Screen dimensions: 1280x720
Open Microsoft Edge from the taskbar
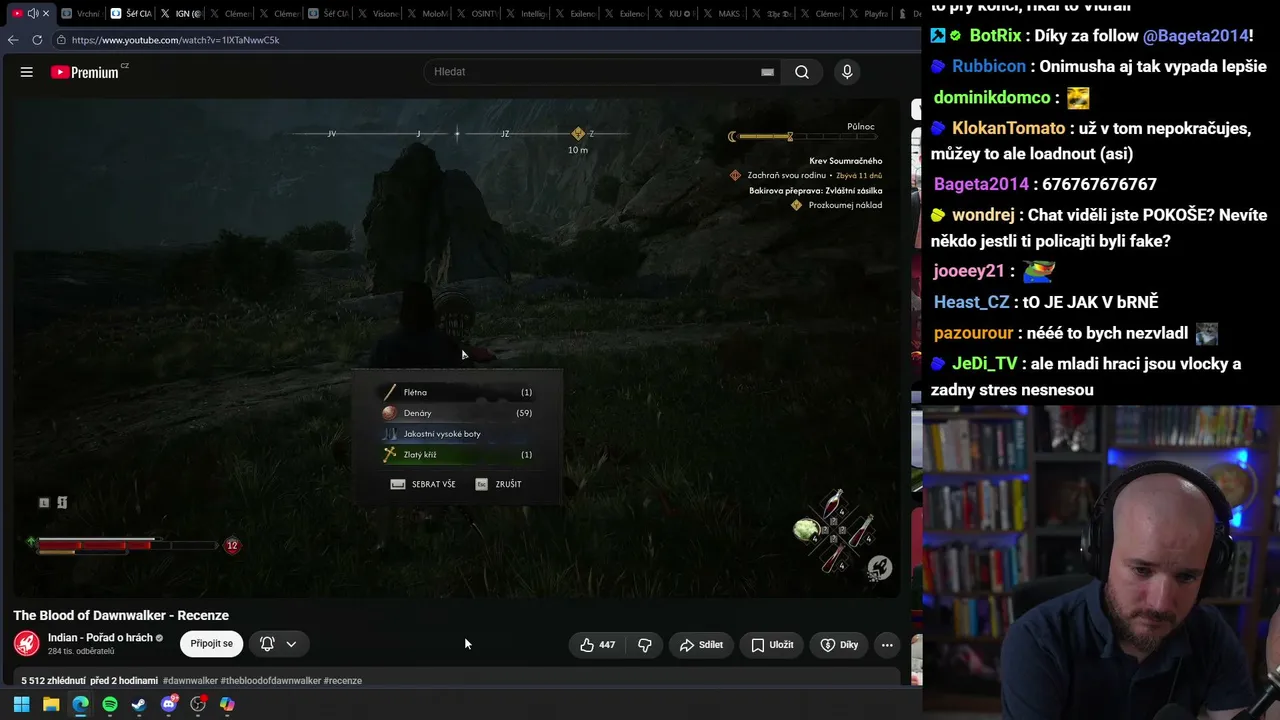tap(80, 704)
